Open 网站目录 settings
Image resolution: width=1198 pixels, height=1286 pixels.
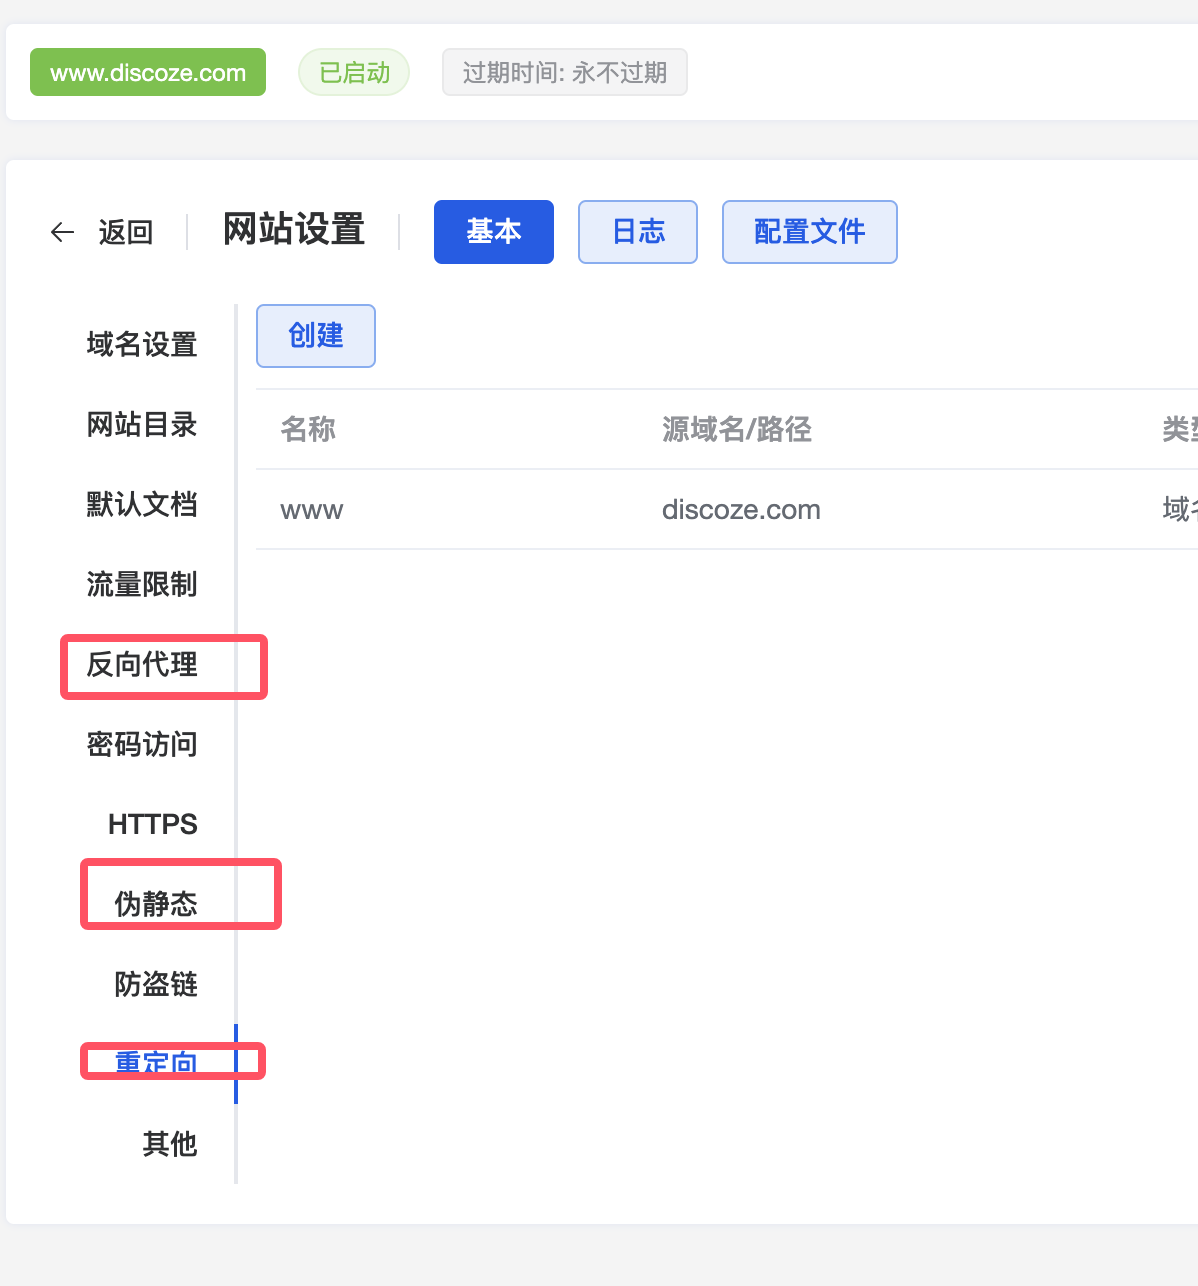pyautogui.click(x=142, y=425)
